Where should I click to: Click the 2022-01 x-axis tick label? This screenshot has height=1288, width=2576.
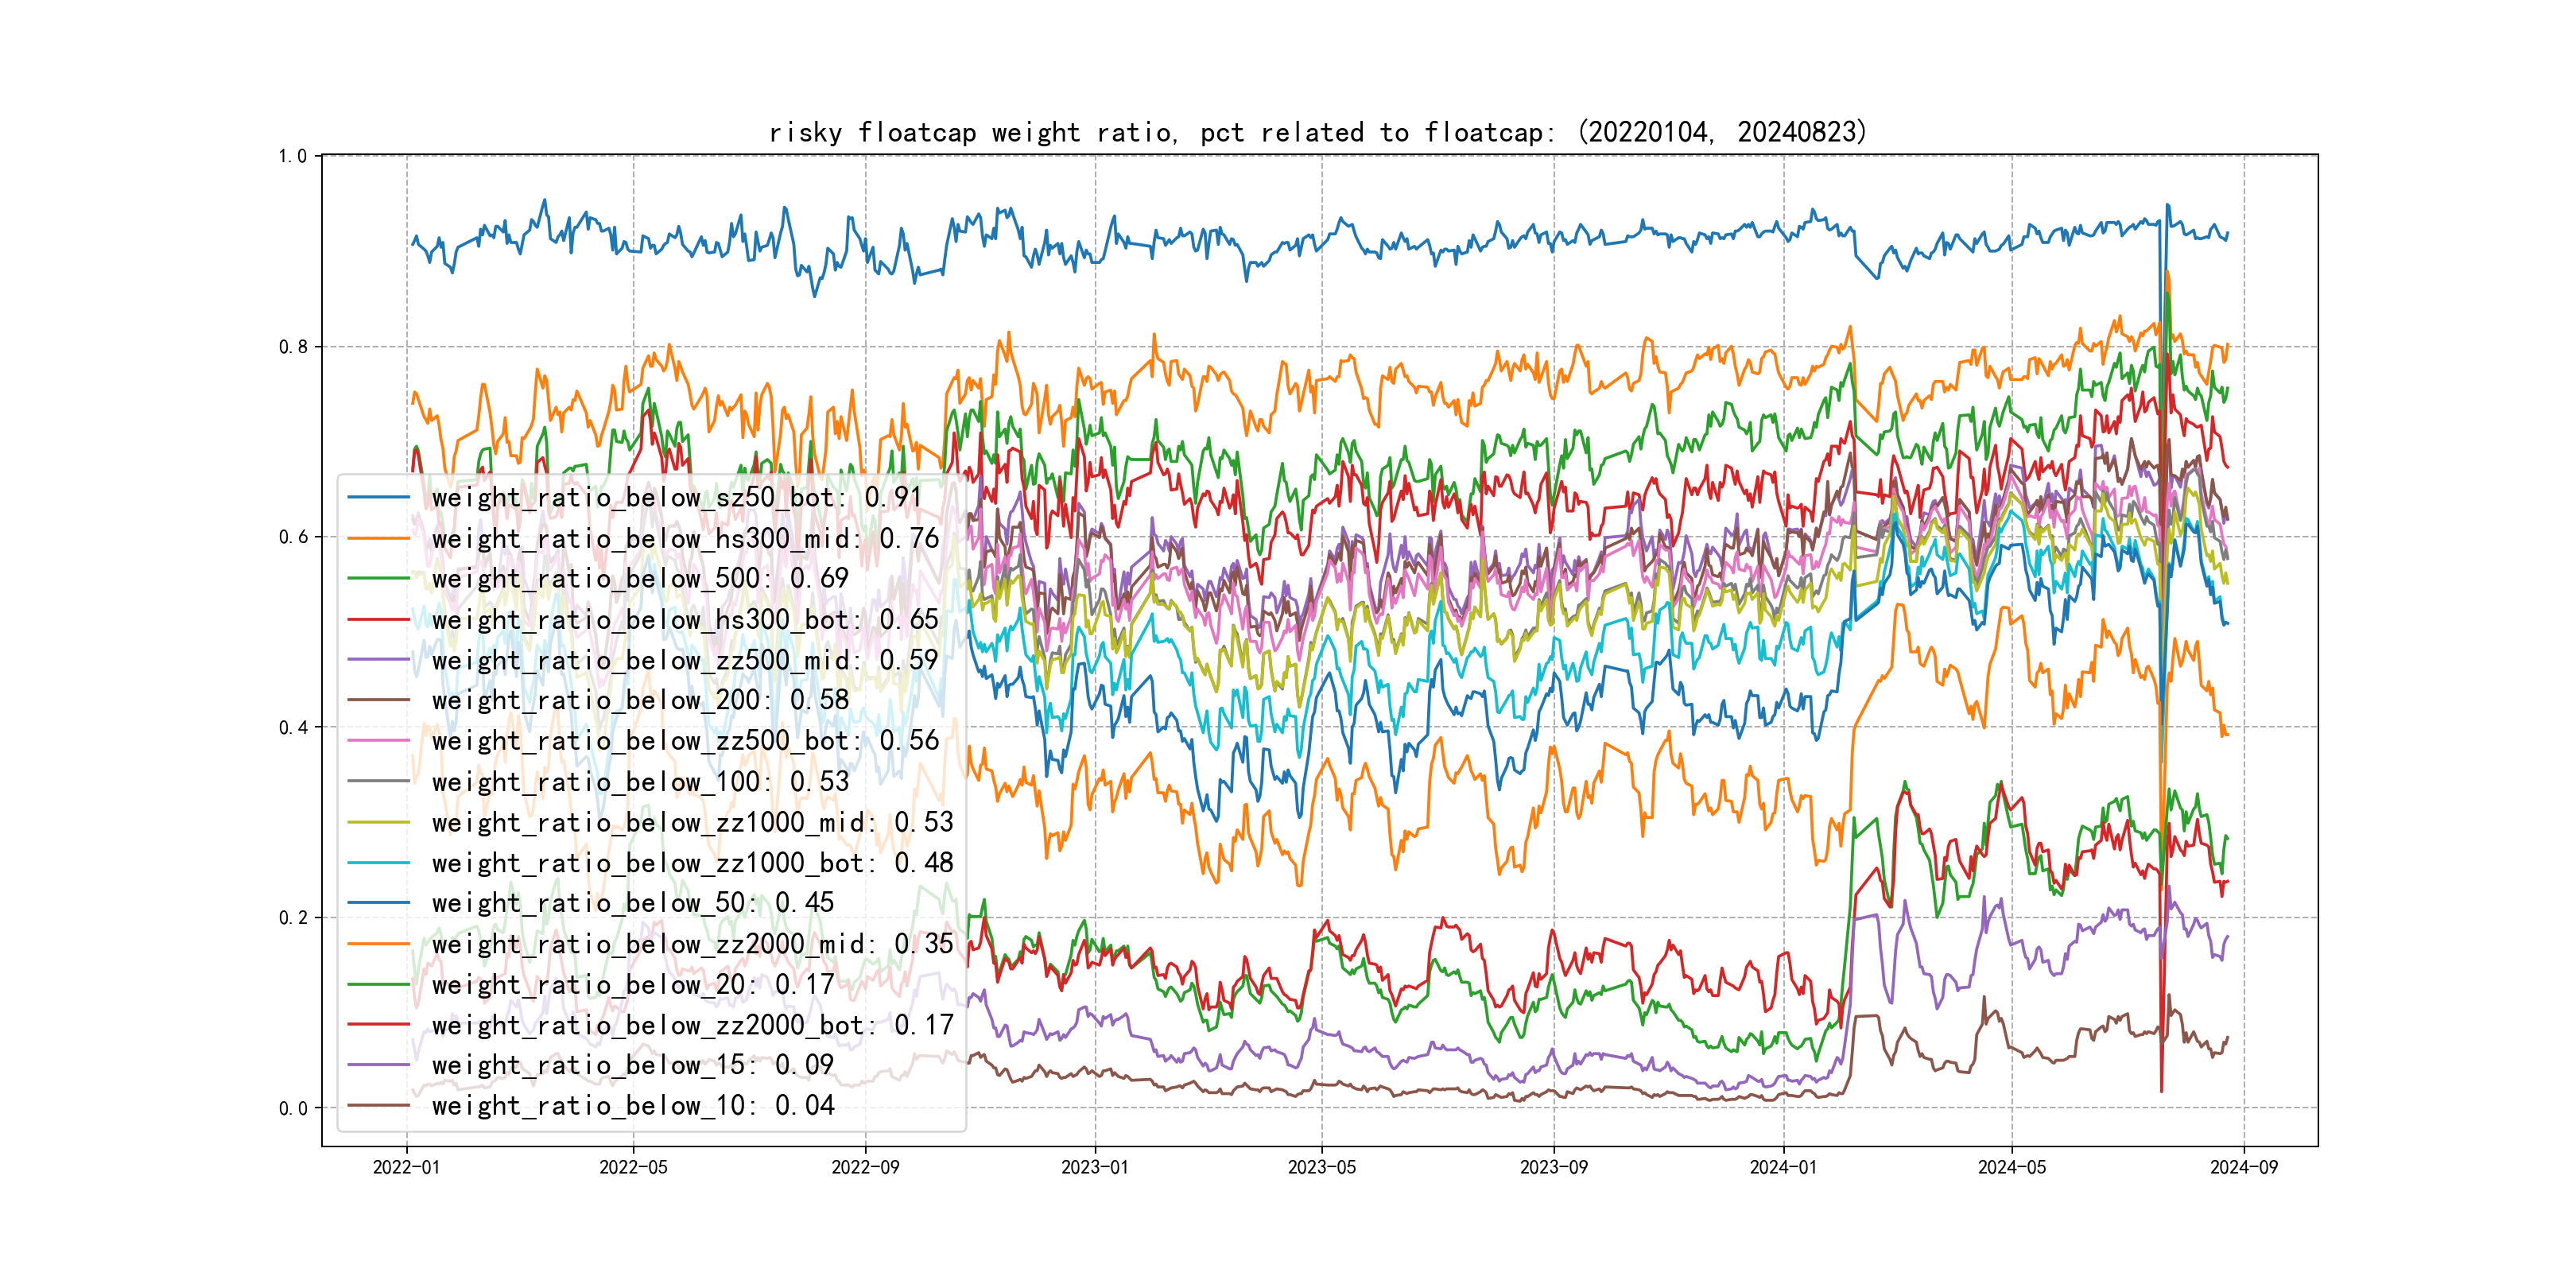click(406, 1168)
